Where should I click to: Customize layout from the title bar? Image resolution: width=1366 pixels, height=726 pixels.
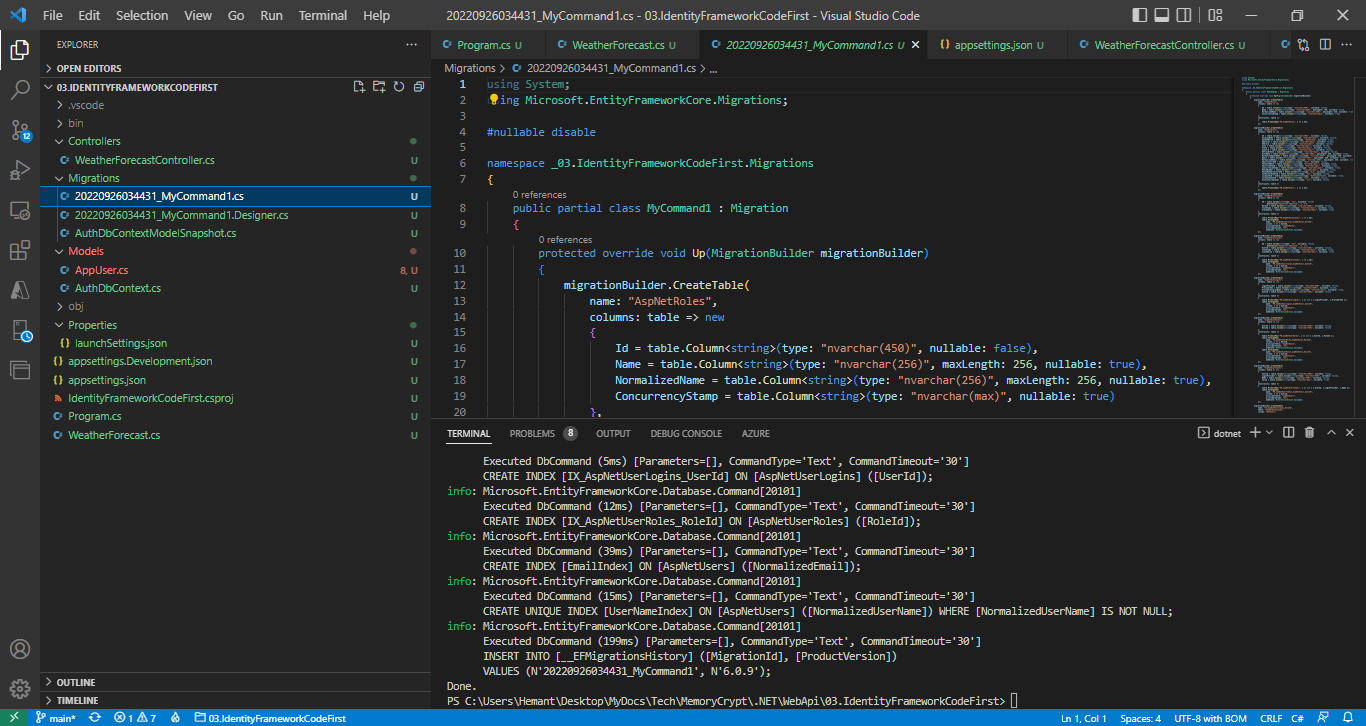point(1216,16)
